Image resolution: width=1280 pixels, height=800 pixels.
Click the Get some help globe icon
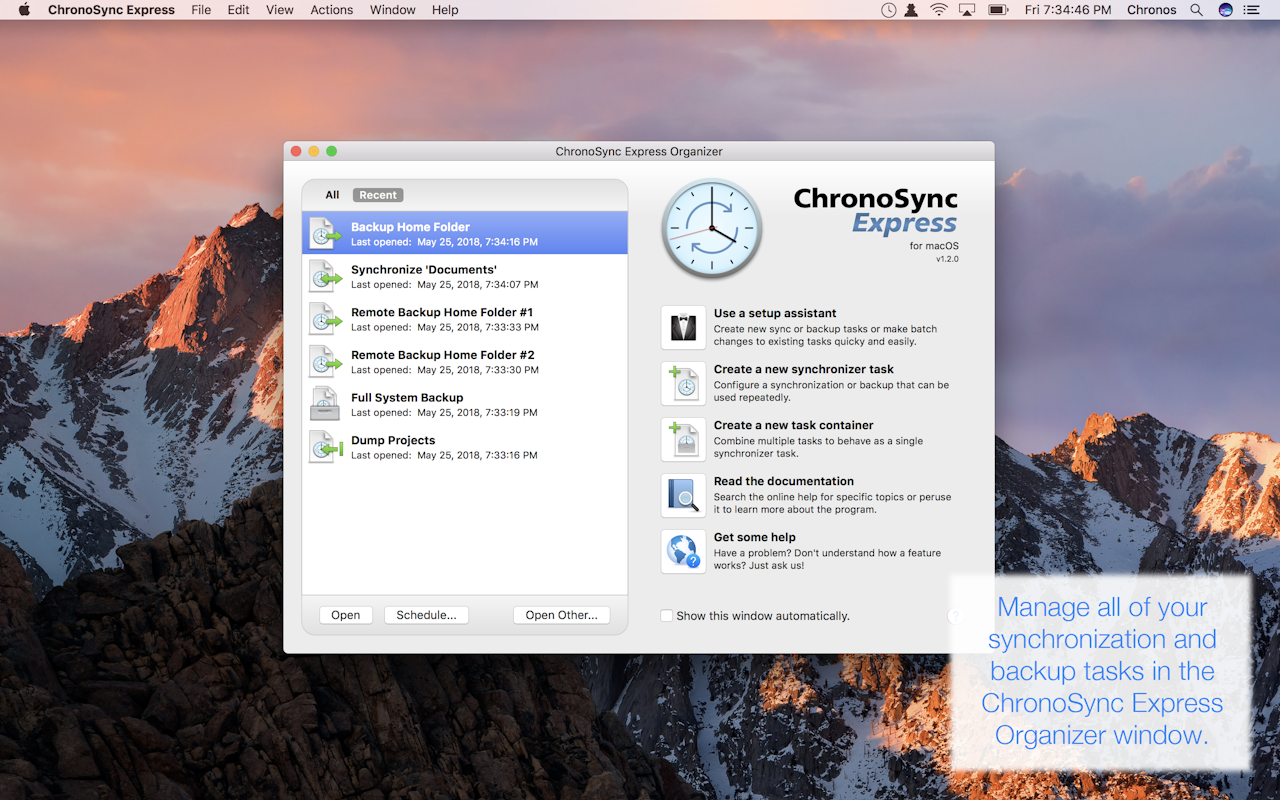pyautogui.click(x=683, y=551)
